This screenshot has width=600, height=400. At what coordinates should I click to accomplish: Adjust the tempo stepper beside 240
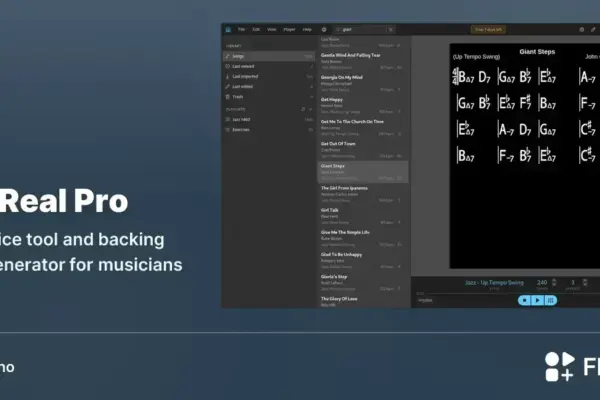(554, 282)
